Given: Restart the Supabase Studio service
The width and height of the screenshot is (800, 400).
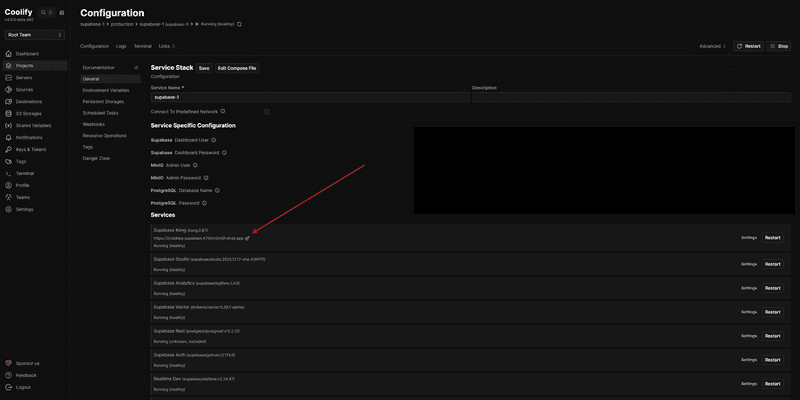Looking at the screenshot, I should point(772,264).
